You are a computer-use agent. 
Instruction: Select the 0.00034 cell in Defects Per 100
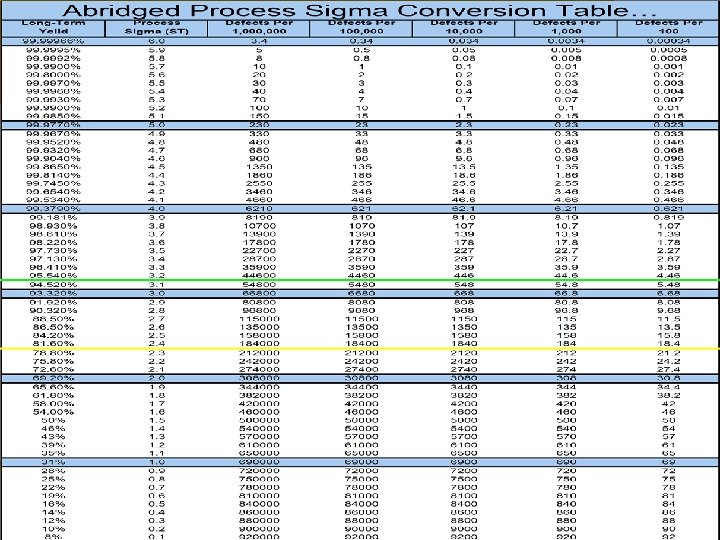pos(669,41)
